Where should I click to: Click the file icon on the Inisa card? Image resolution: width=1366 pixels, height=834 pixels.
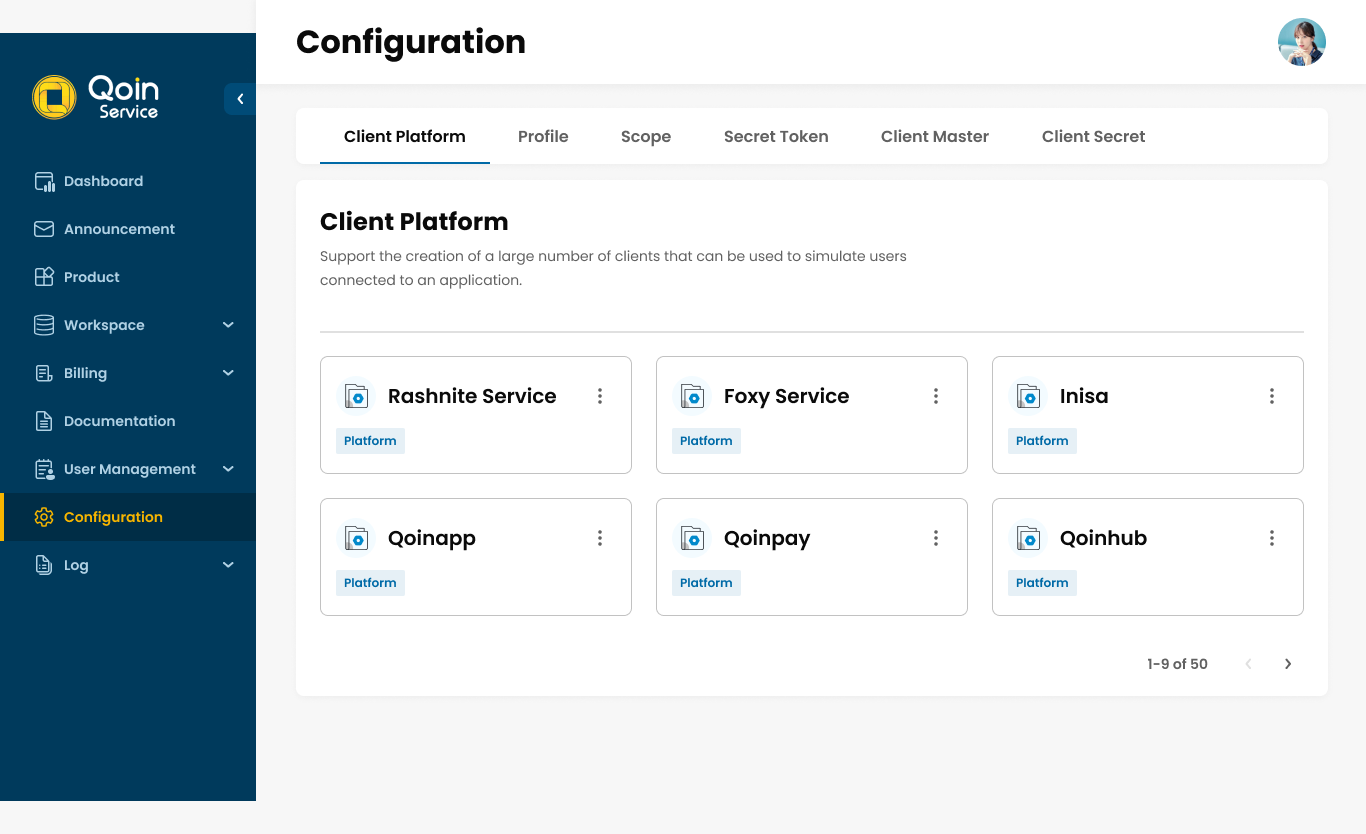[x=1028, y=396]
